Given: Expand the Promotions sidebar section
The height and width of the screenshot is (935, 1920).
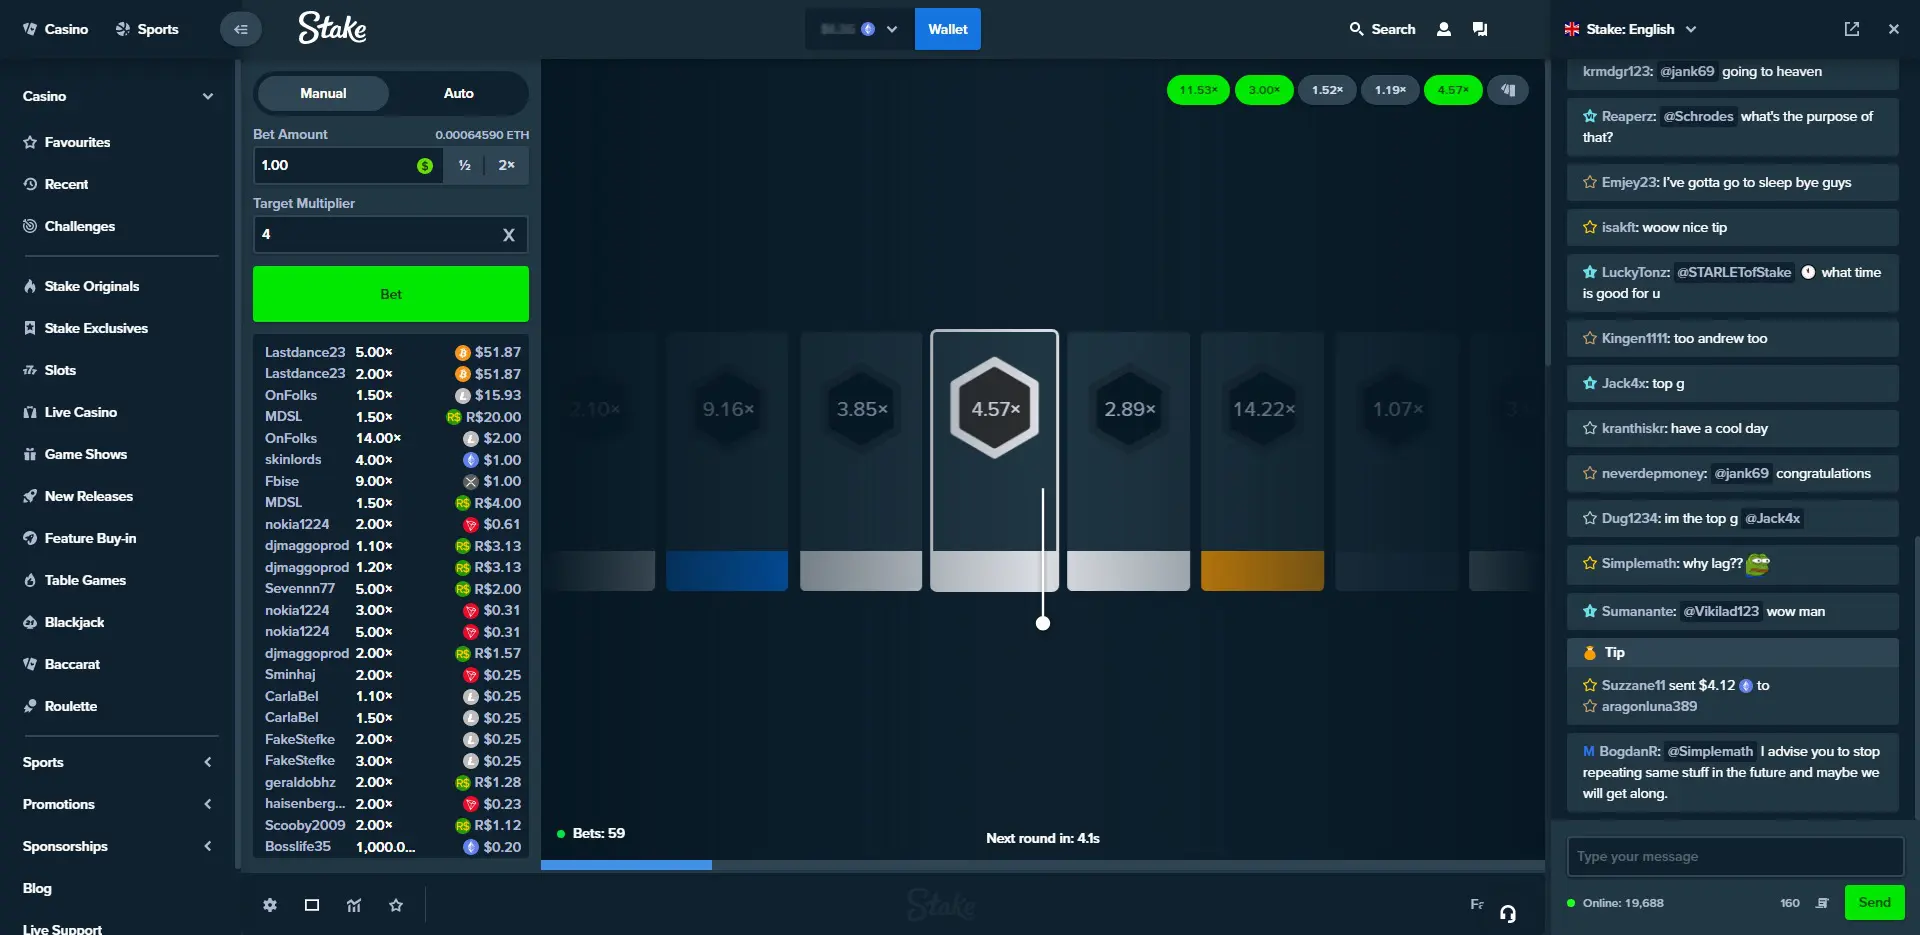Looking at the screenshot, I should coord(208,804).
